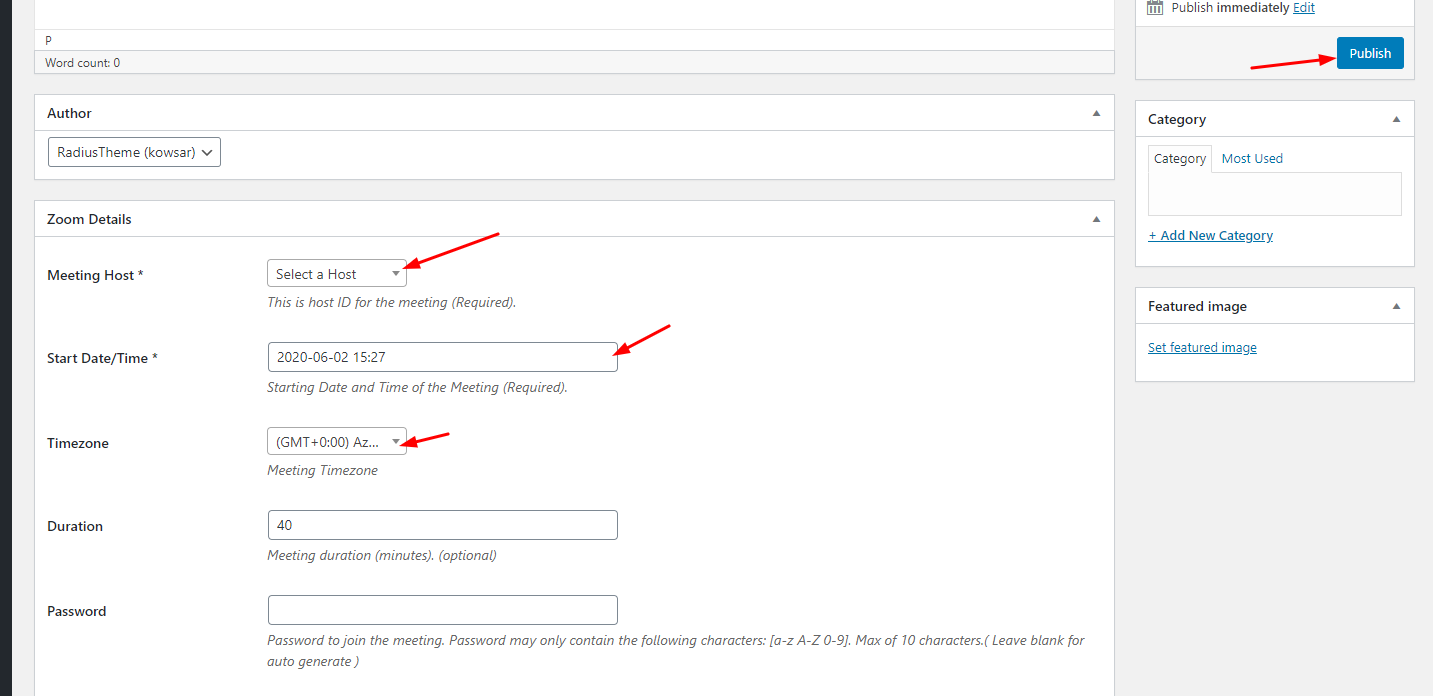1433x696 pixels.
Task: Click the editor path indicator 'P'
Action: tap(48, 40)
